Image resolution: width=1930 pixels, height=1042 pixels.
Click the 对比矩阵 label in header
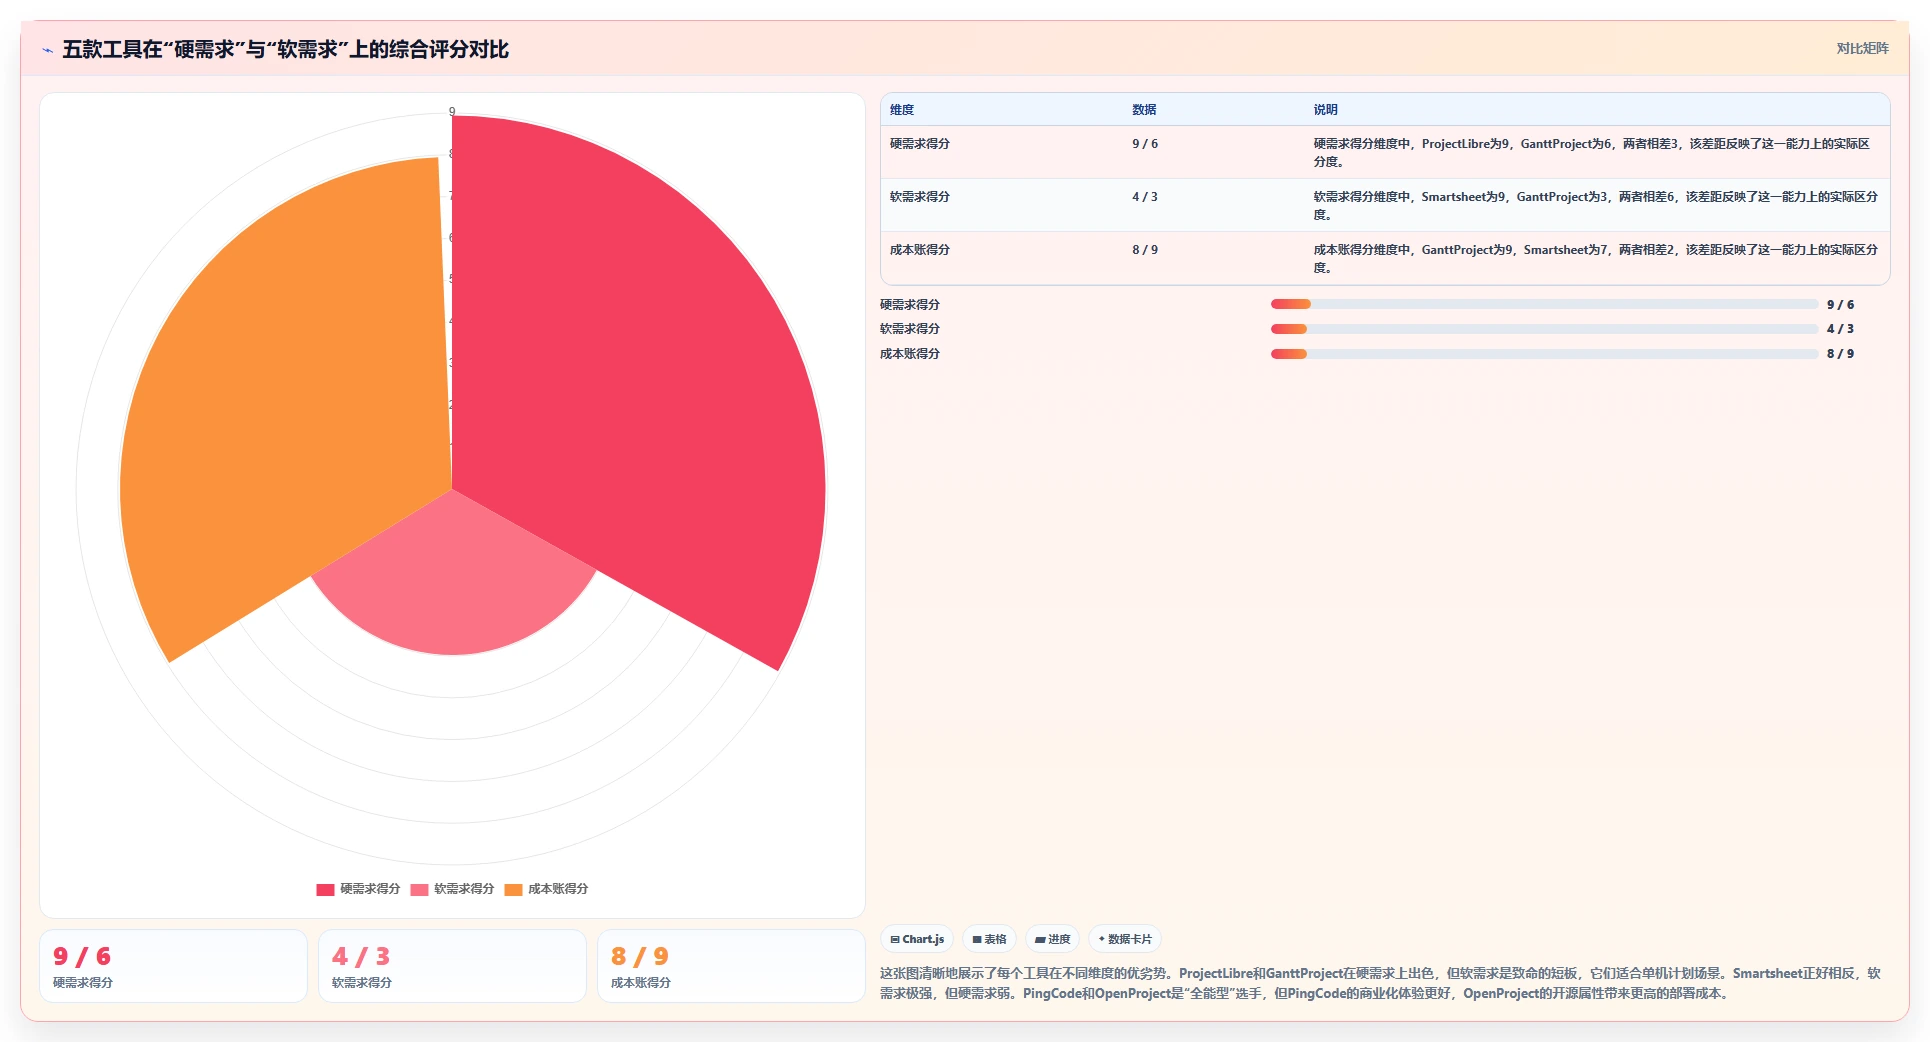(x=1862, y=48)
